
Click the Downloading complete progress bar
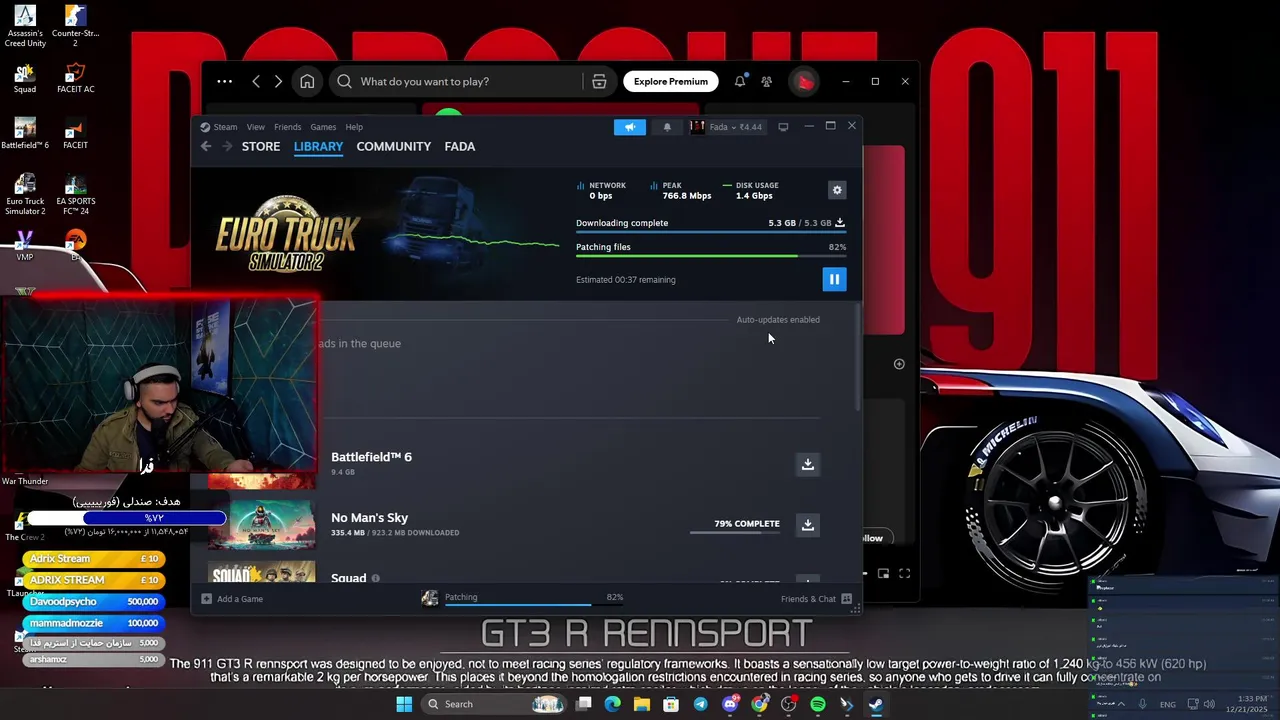pyautogui.click(x=711, y=232)
